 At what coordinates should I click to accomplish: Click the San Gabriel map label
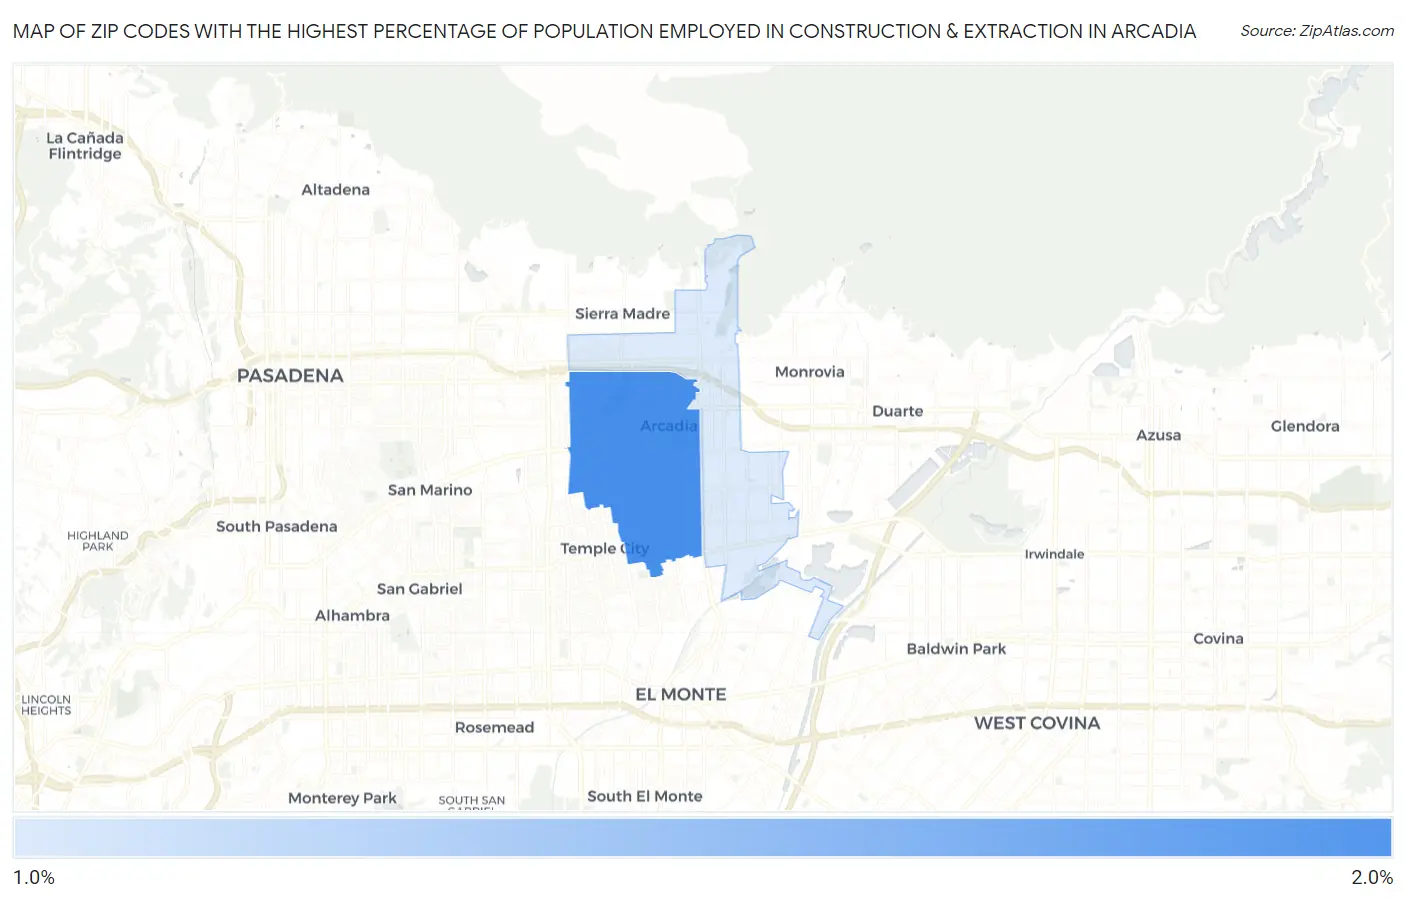pyautogui.click(x=419, y=589)
